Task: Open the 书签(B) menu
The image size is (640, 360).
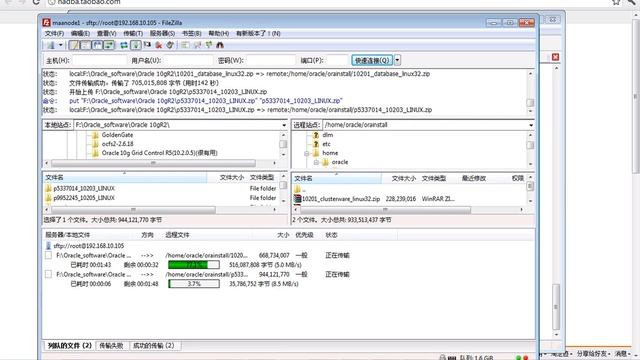Action: (191, 33)
